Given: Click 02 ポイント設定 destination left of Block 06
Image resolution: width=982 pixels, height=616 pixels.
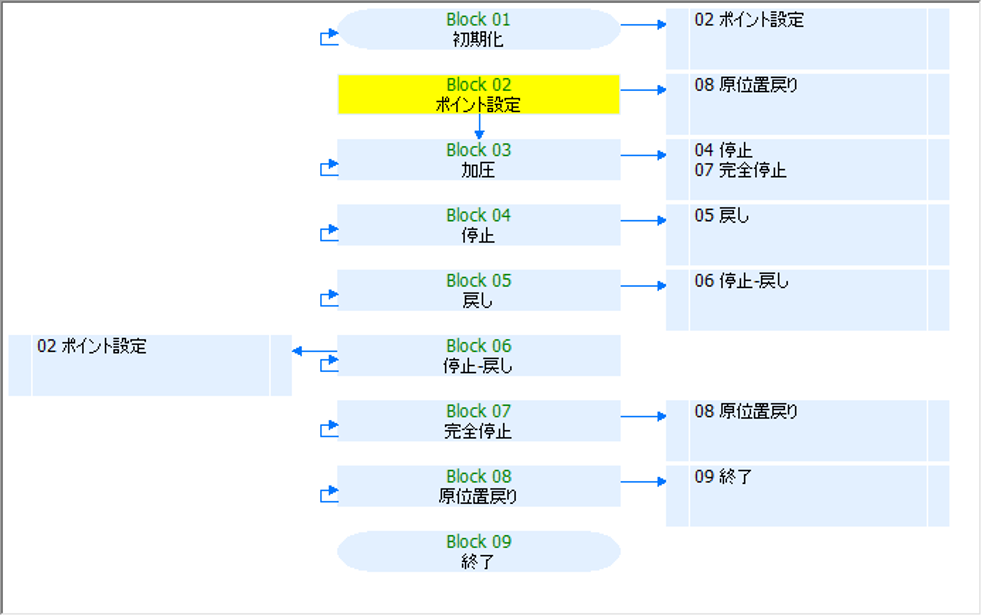Looking at the screenshot, I should tap(92, 347).
